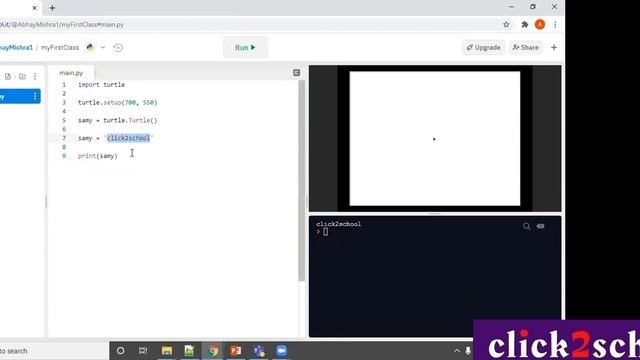
Task: Click the console prompt input
Action: 325,232
